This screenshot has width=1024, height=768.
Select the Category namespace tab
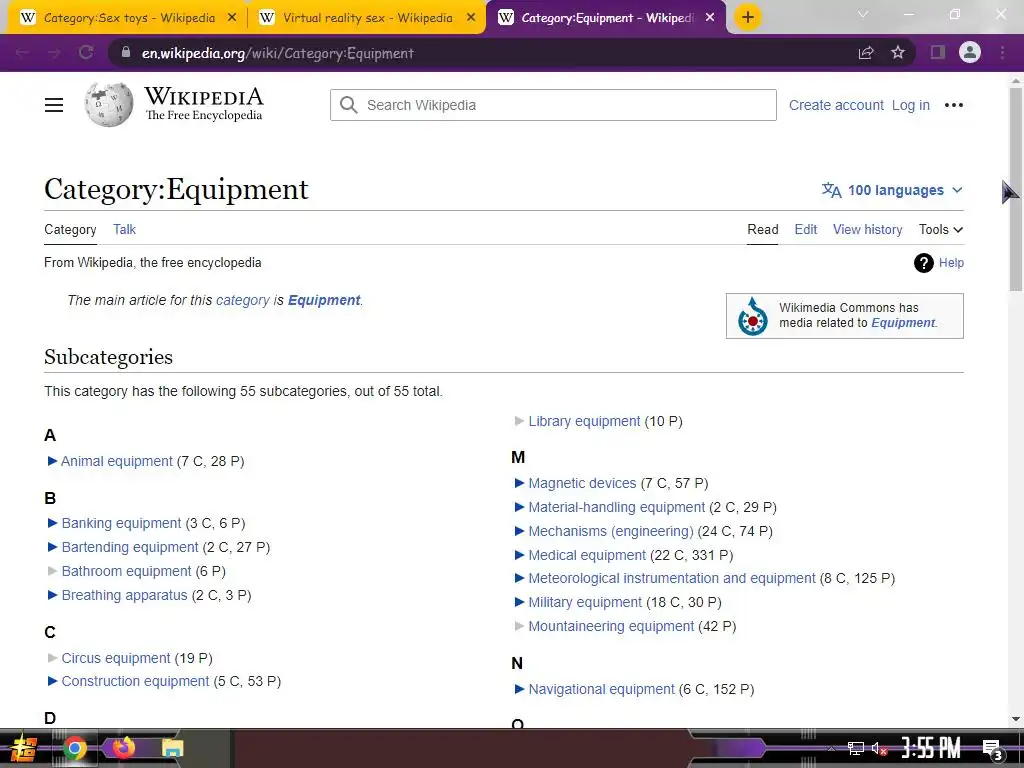70,229
